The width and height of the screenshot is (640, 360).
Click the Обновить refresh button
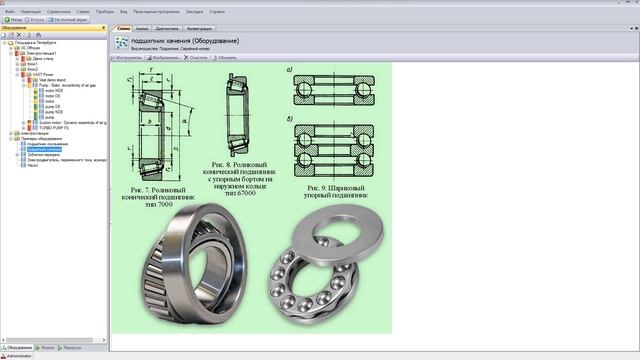tap(225, 58)
